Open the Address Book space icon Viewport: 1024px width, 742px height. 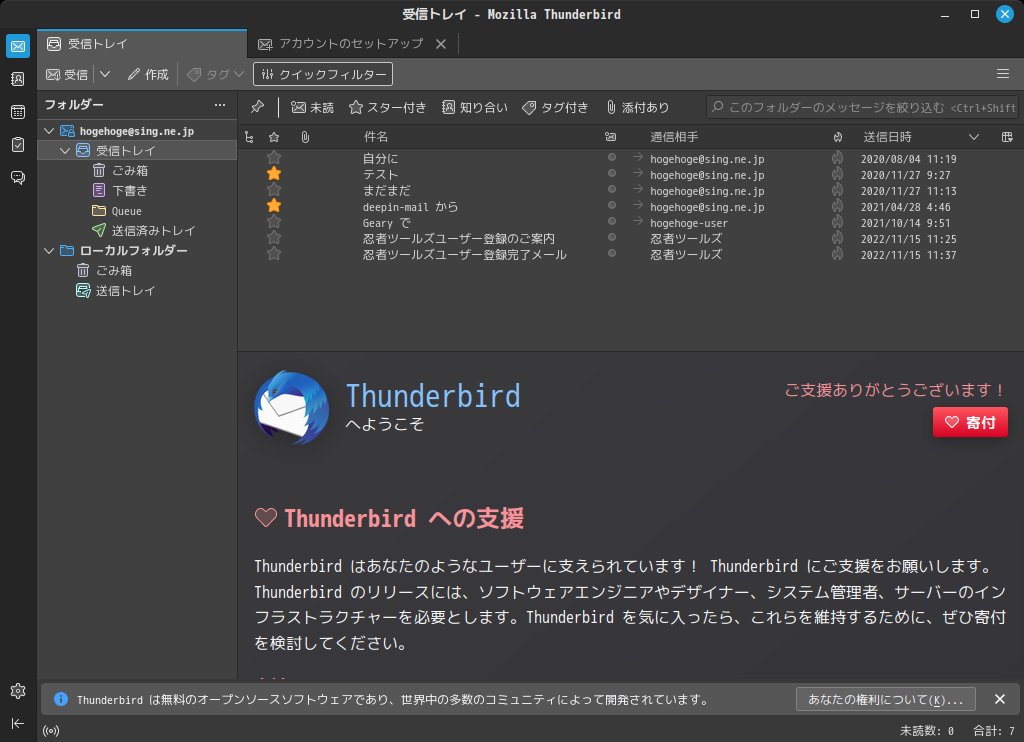18,79
